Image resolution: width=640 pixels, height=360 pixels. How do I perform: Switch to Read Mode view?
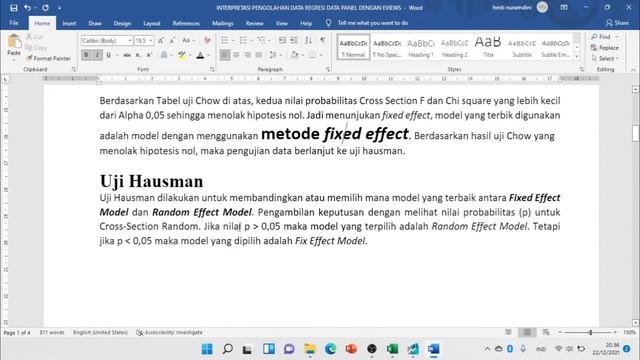[508, 332]
